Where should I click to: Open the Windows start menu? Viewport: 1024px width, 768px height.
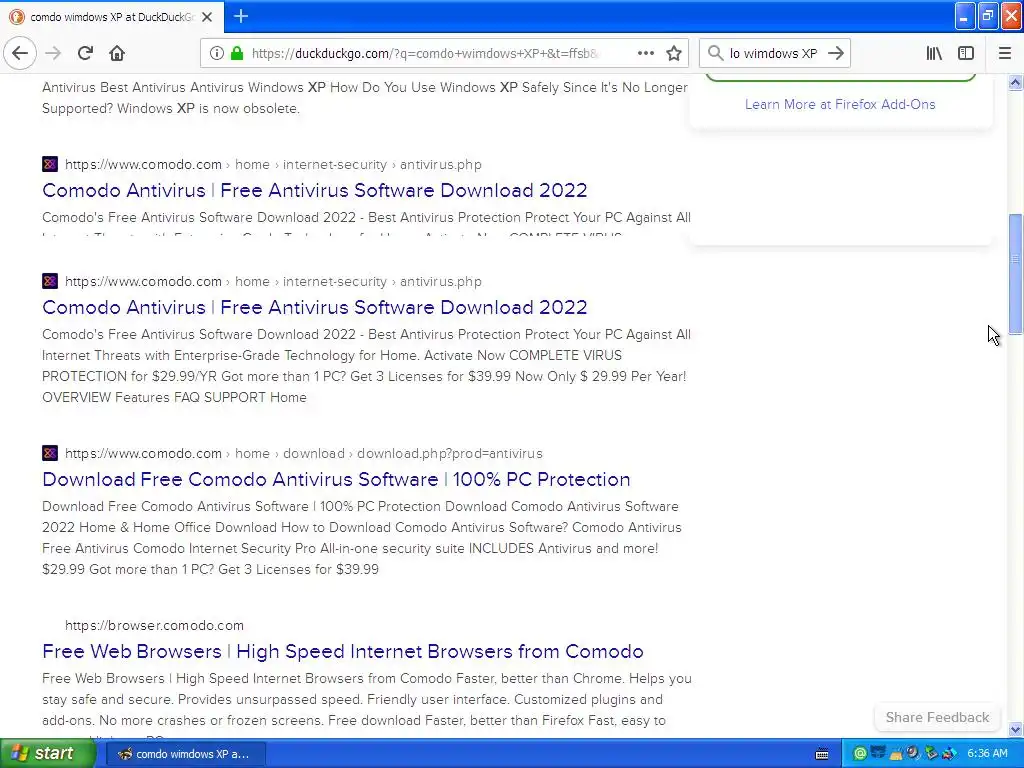(47, 754)
